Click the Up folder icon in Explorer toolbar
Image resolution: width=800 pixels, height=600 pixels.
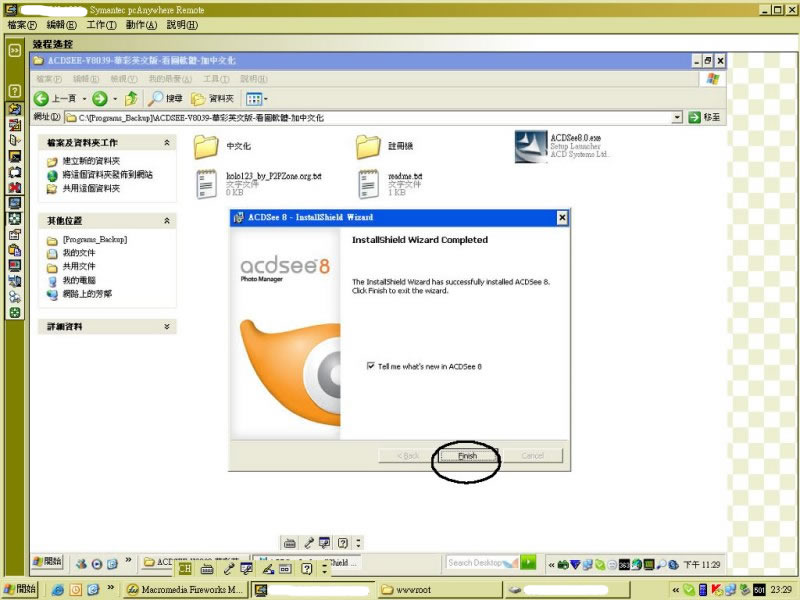pyautogui.click(x=132, y=98)
